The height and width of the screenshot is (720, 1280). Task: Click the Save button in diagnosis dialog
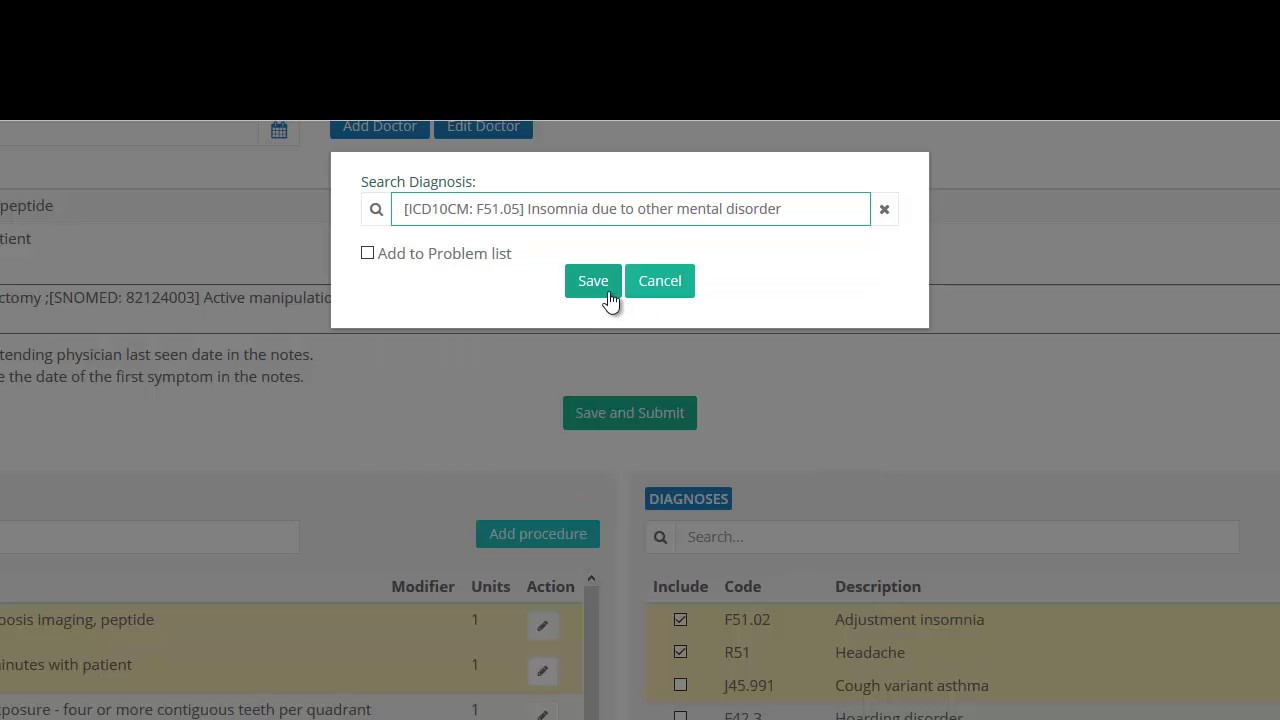coord(593,281)
